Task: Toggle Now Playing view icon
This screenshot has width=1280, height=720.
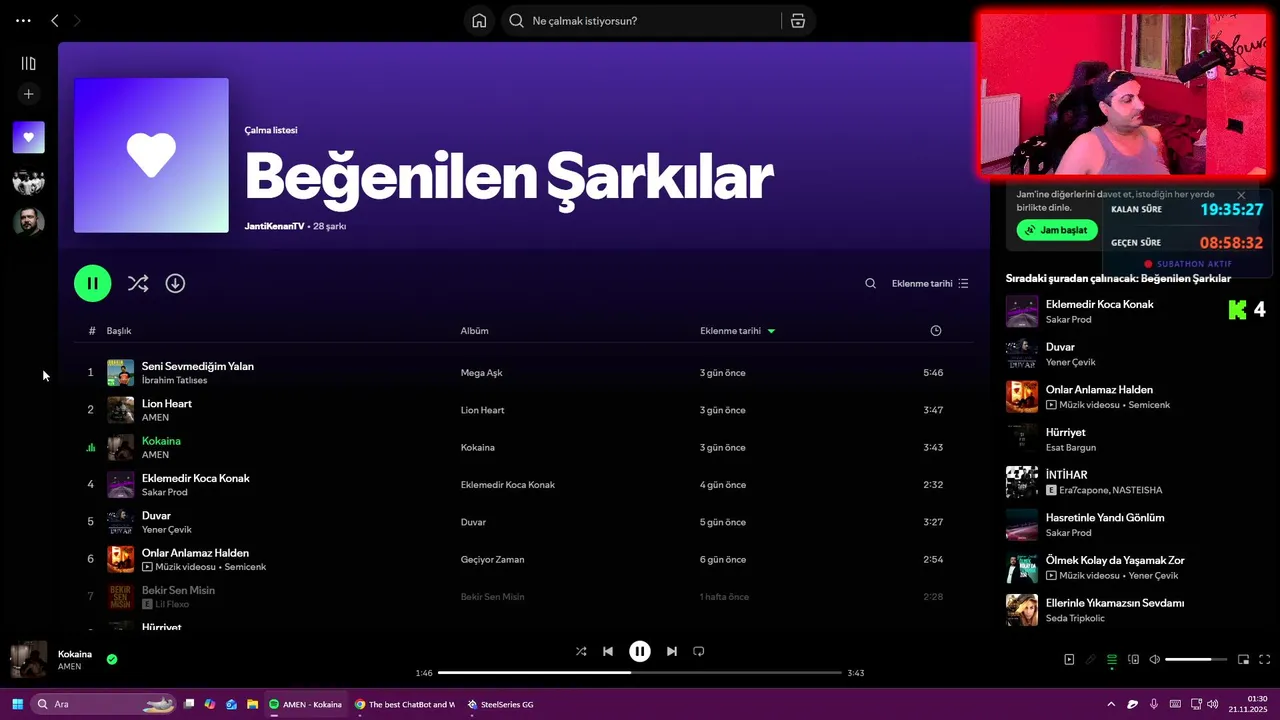Action: [1069, 659]
